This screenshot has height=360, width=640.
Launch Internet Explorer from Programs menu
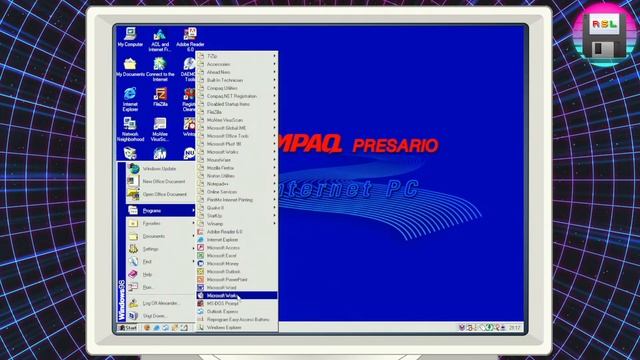237,240
